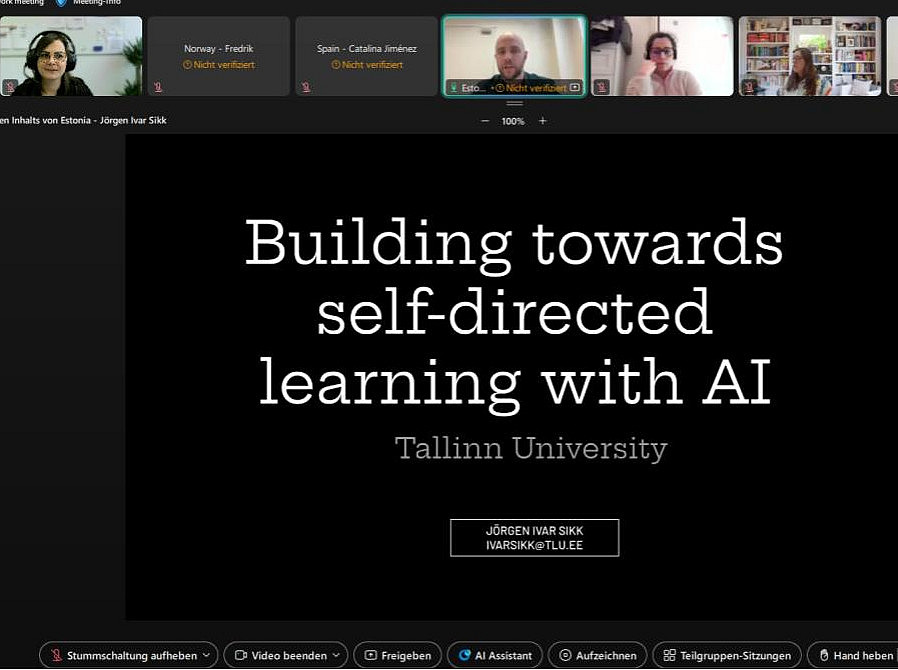Open the AI Assistant
Viewport: 898px width, 670px height.
(x=496, y=655)
